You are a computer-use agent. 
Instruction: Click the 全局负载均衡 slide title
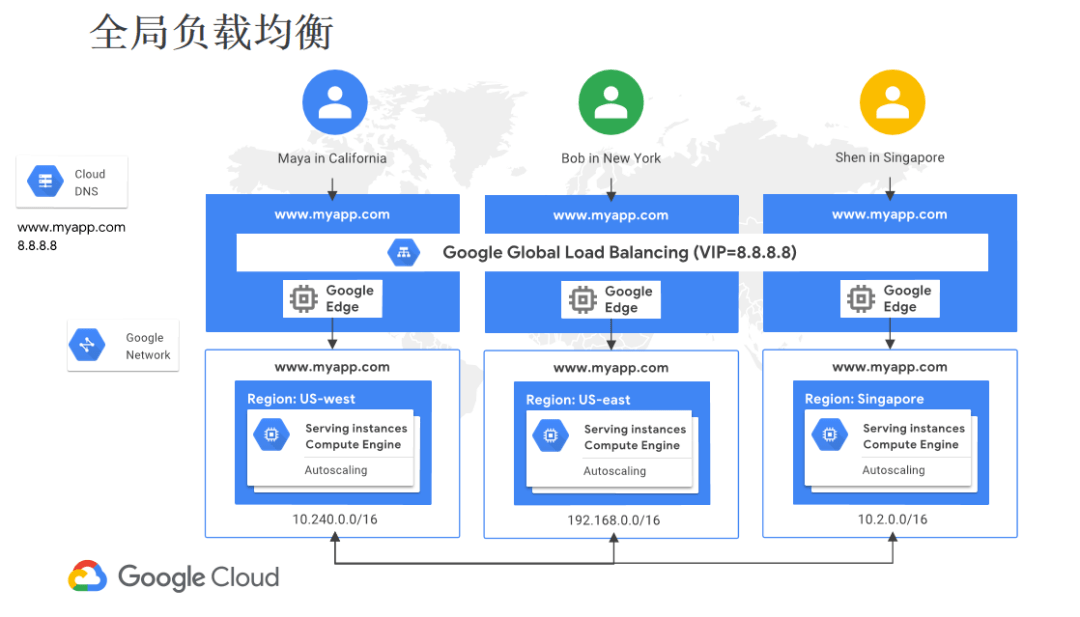tap(211, 32)
